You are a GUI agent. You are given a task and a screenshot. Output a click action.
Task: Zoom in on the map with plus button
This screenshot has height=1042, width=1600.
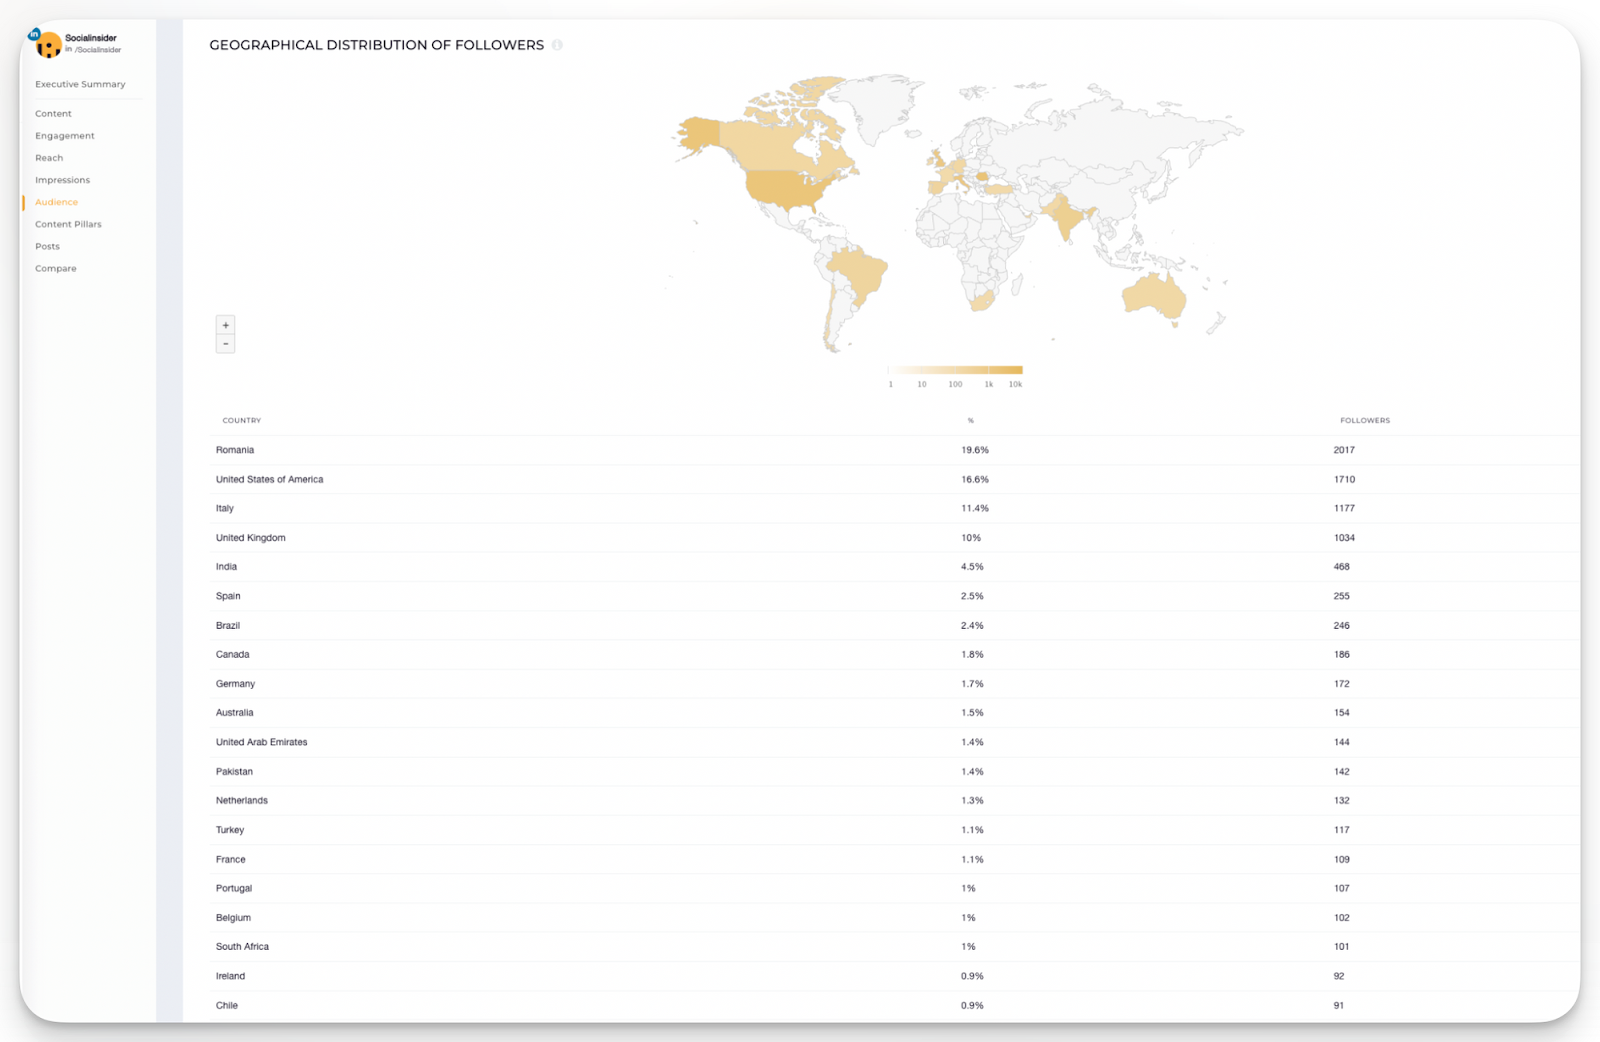point(226,325)
